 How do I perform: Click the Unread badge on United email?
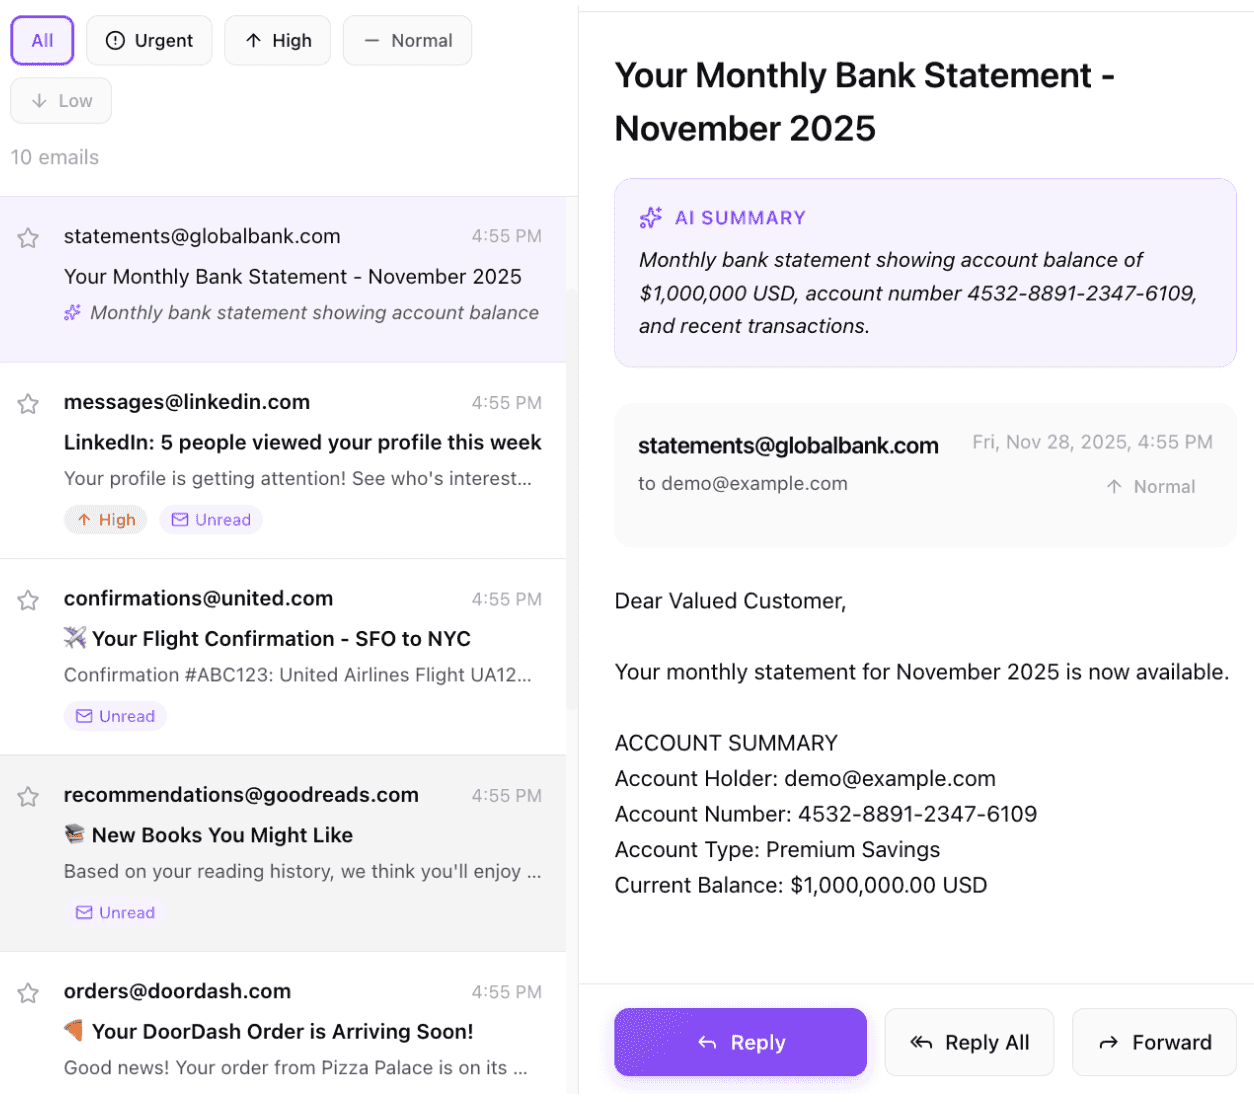click(115, 716)
